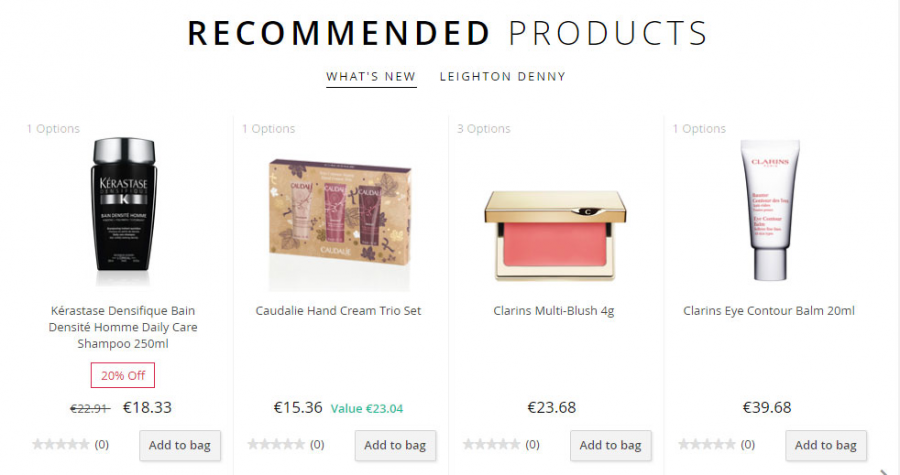Click the 20% Off badge
This screenshot has width=900, height=475.
(x=123, y=375)
